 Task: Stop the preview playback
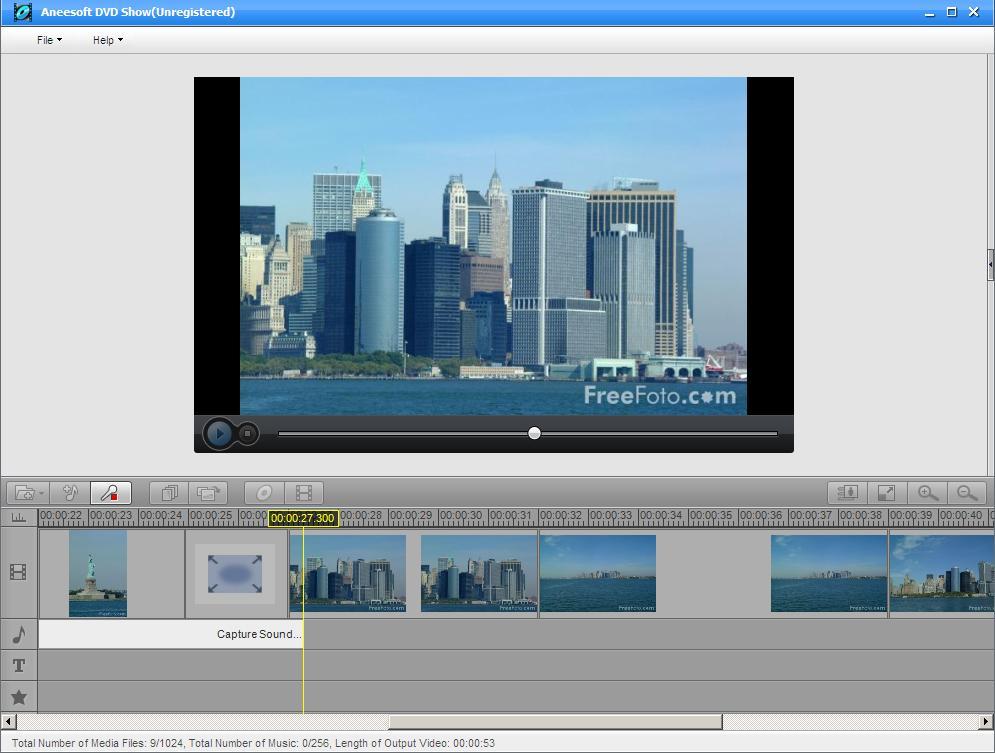247,434
